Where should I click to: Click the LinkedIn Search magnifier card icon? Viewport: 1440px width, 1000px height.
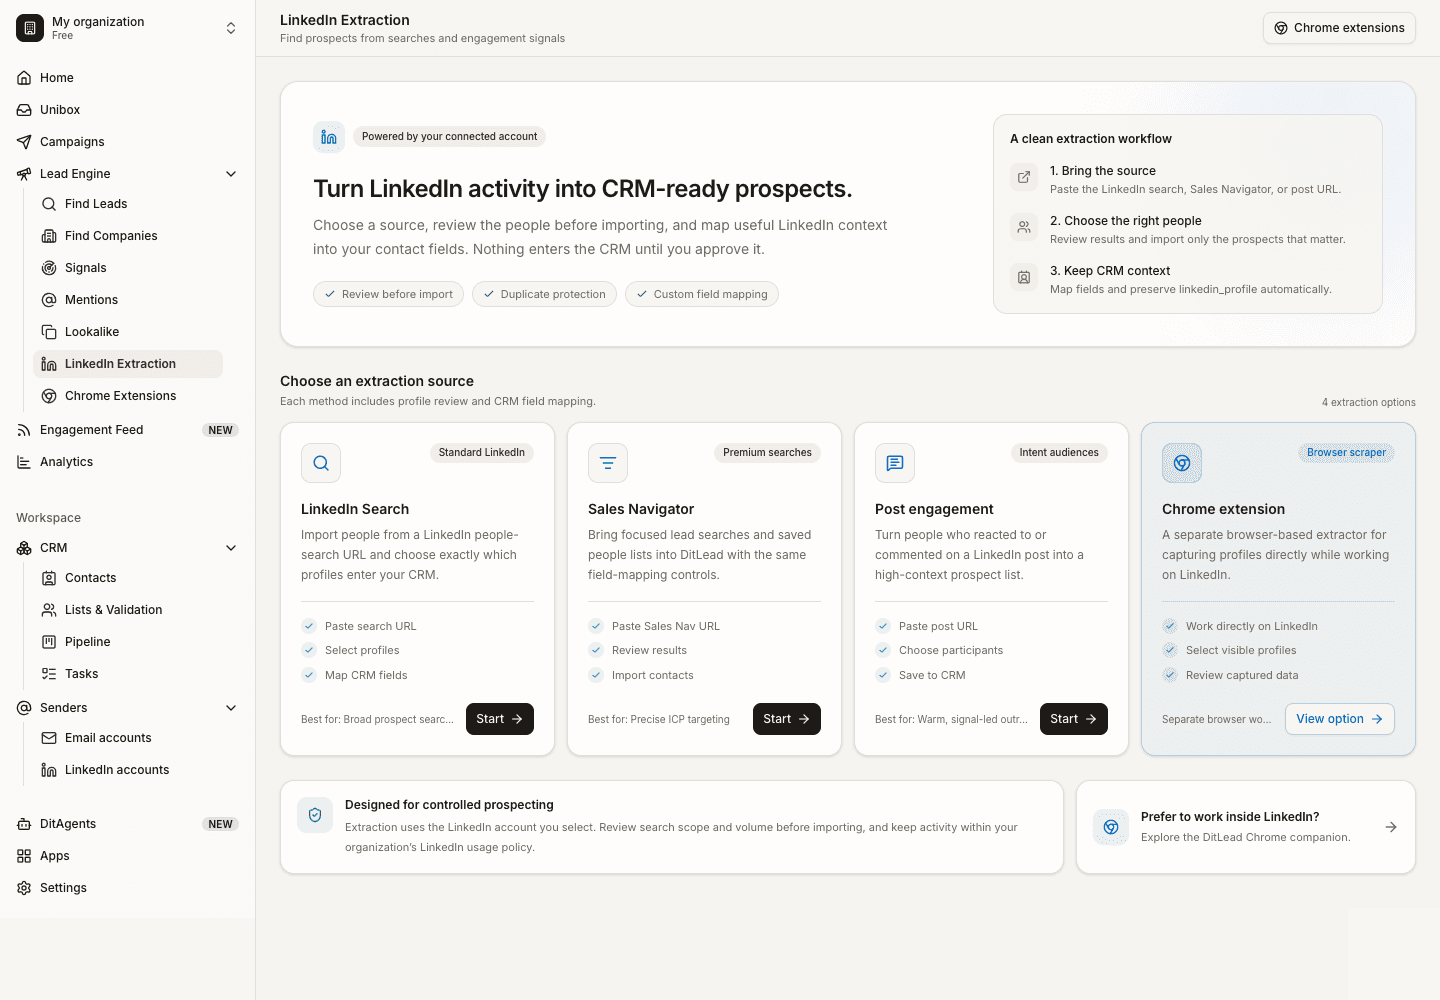pyautogui.click(x=321, y=463)
